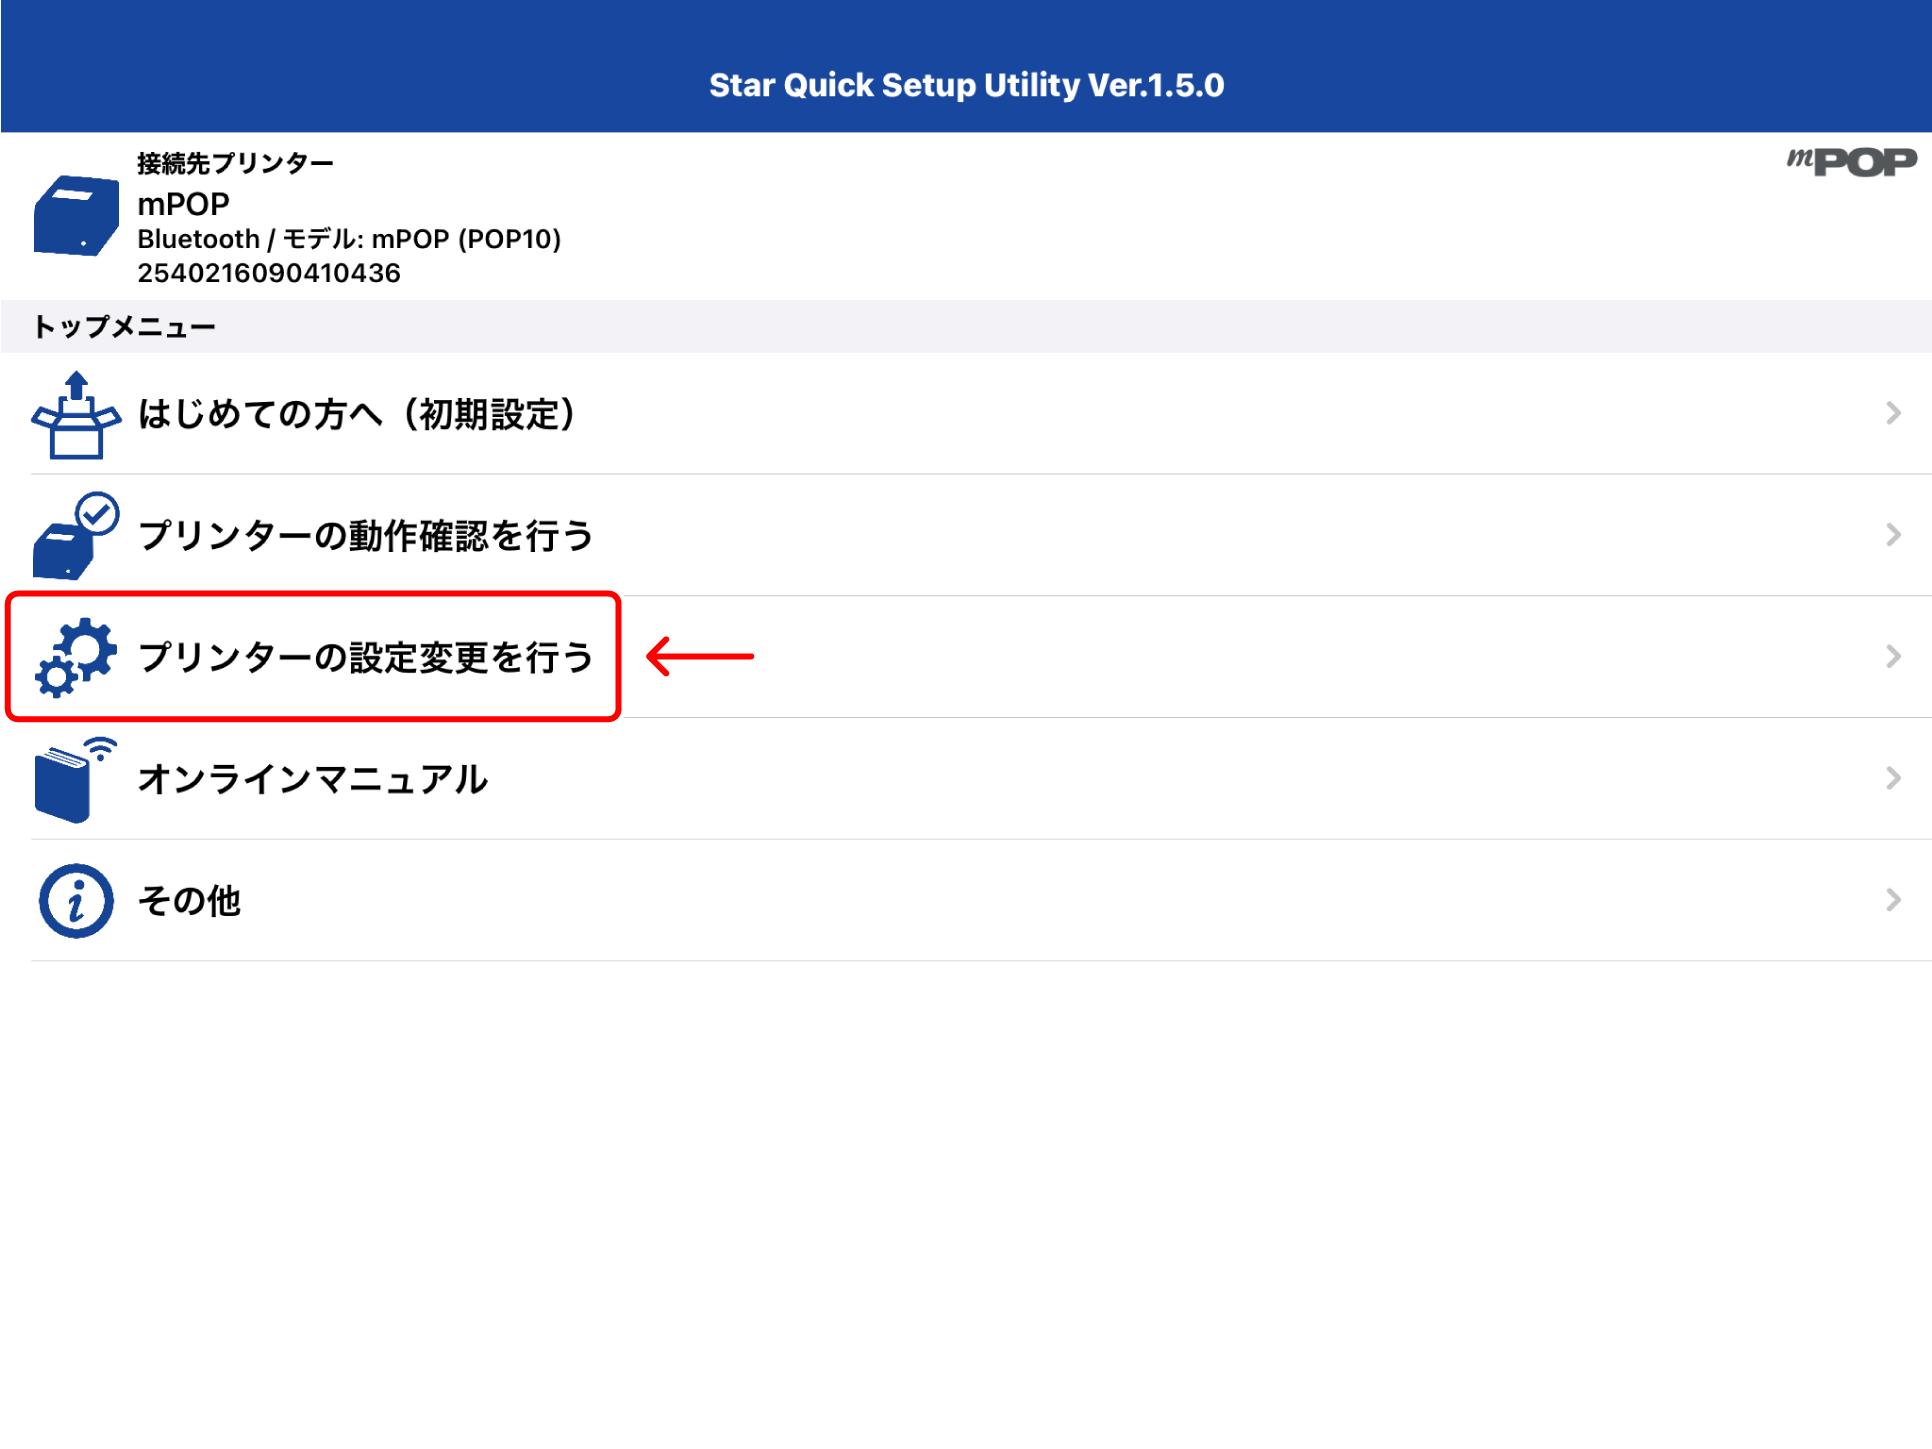
Task: Click serial number 2540216090410436
Action: pos(269,273)
